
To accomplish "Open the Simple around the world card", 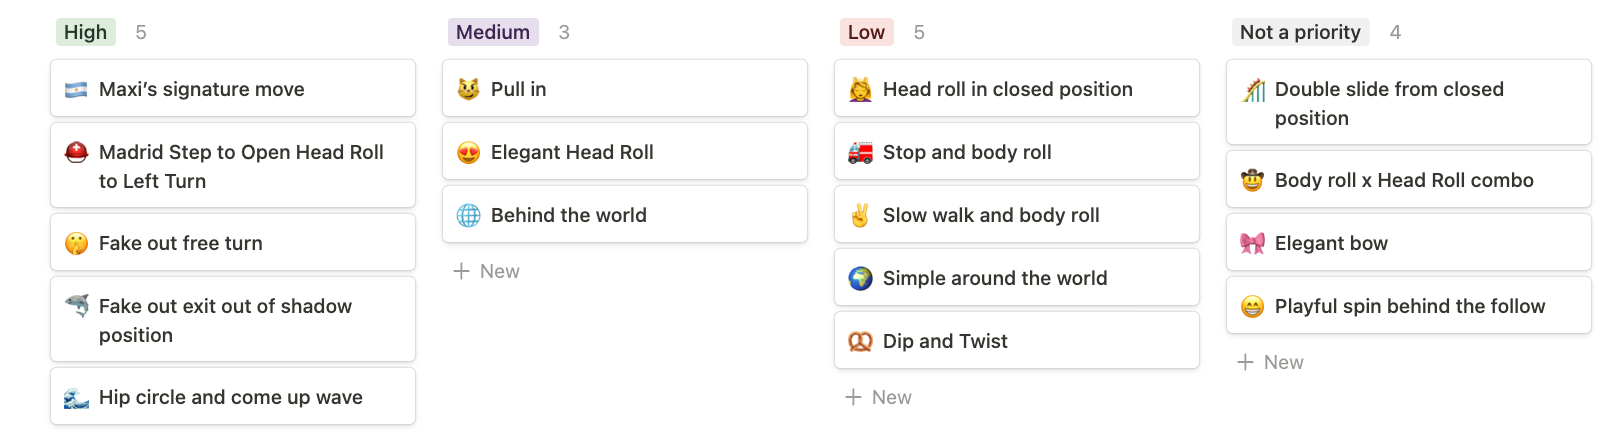I will (1017, 278).
